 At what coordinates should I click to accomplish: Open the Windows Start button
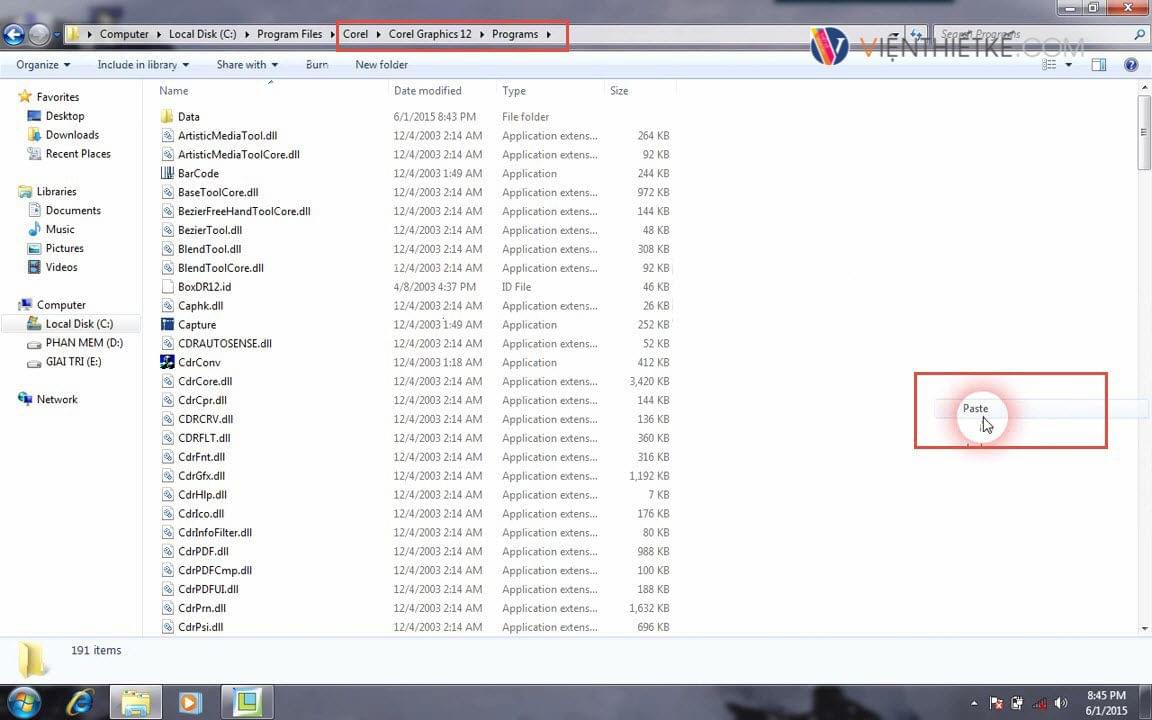pos(24,702)
